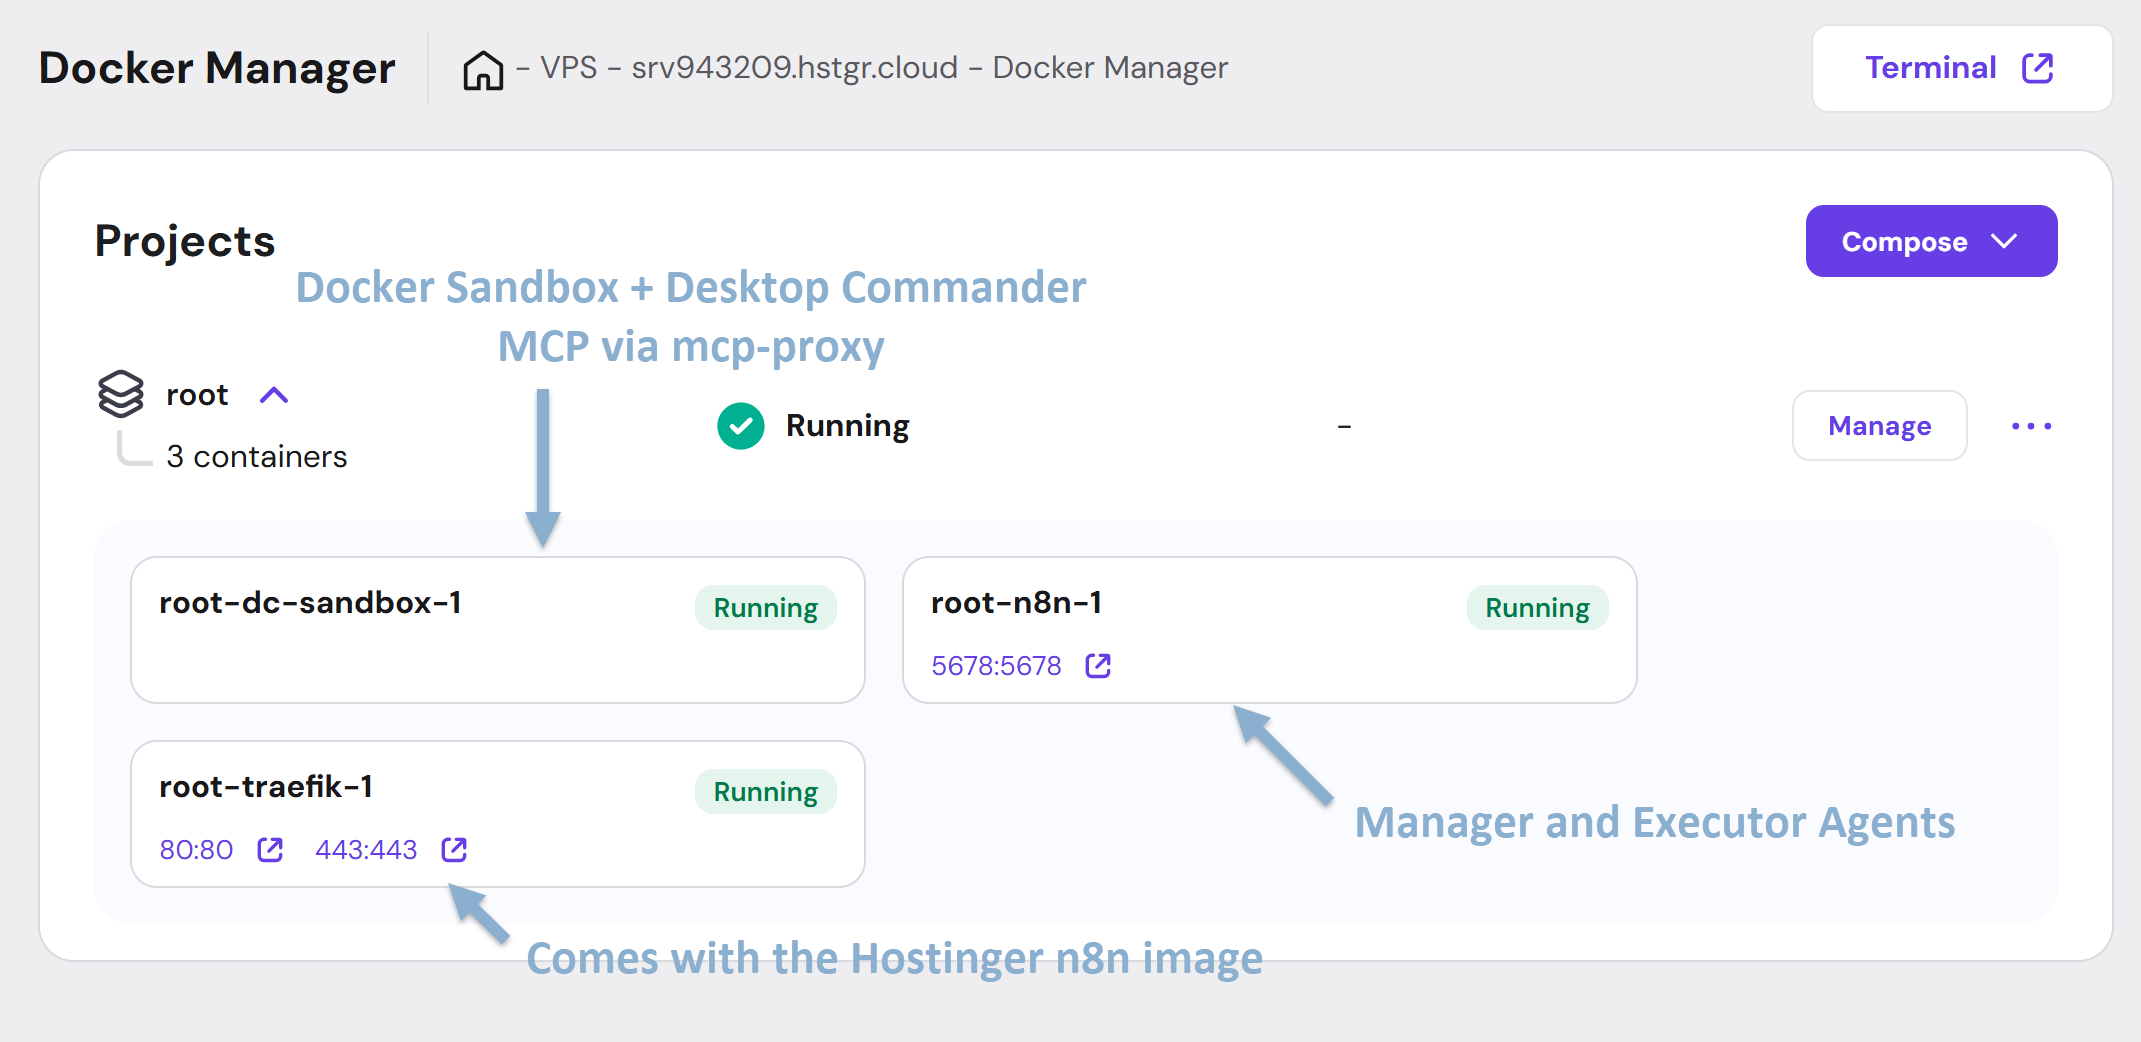2141x1042 pixels.
Task: Select the root-dc-sandbox-1 container card
Action: point(498,630)
